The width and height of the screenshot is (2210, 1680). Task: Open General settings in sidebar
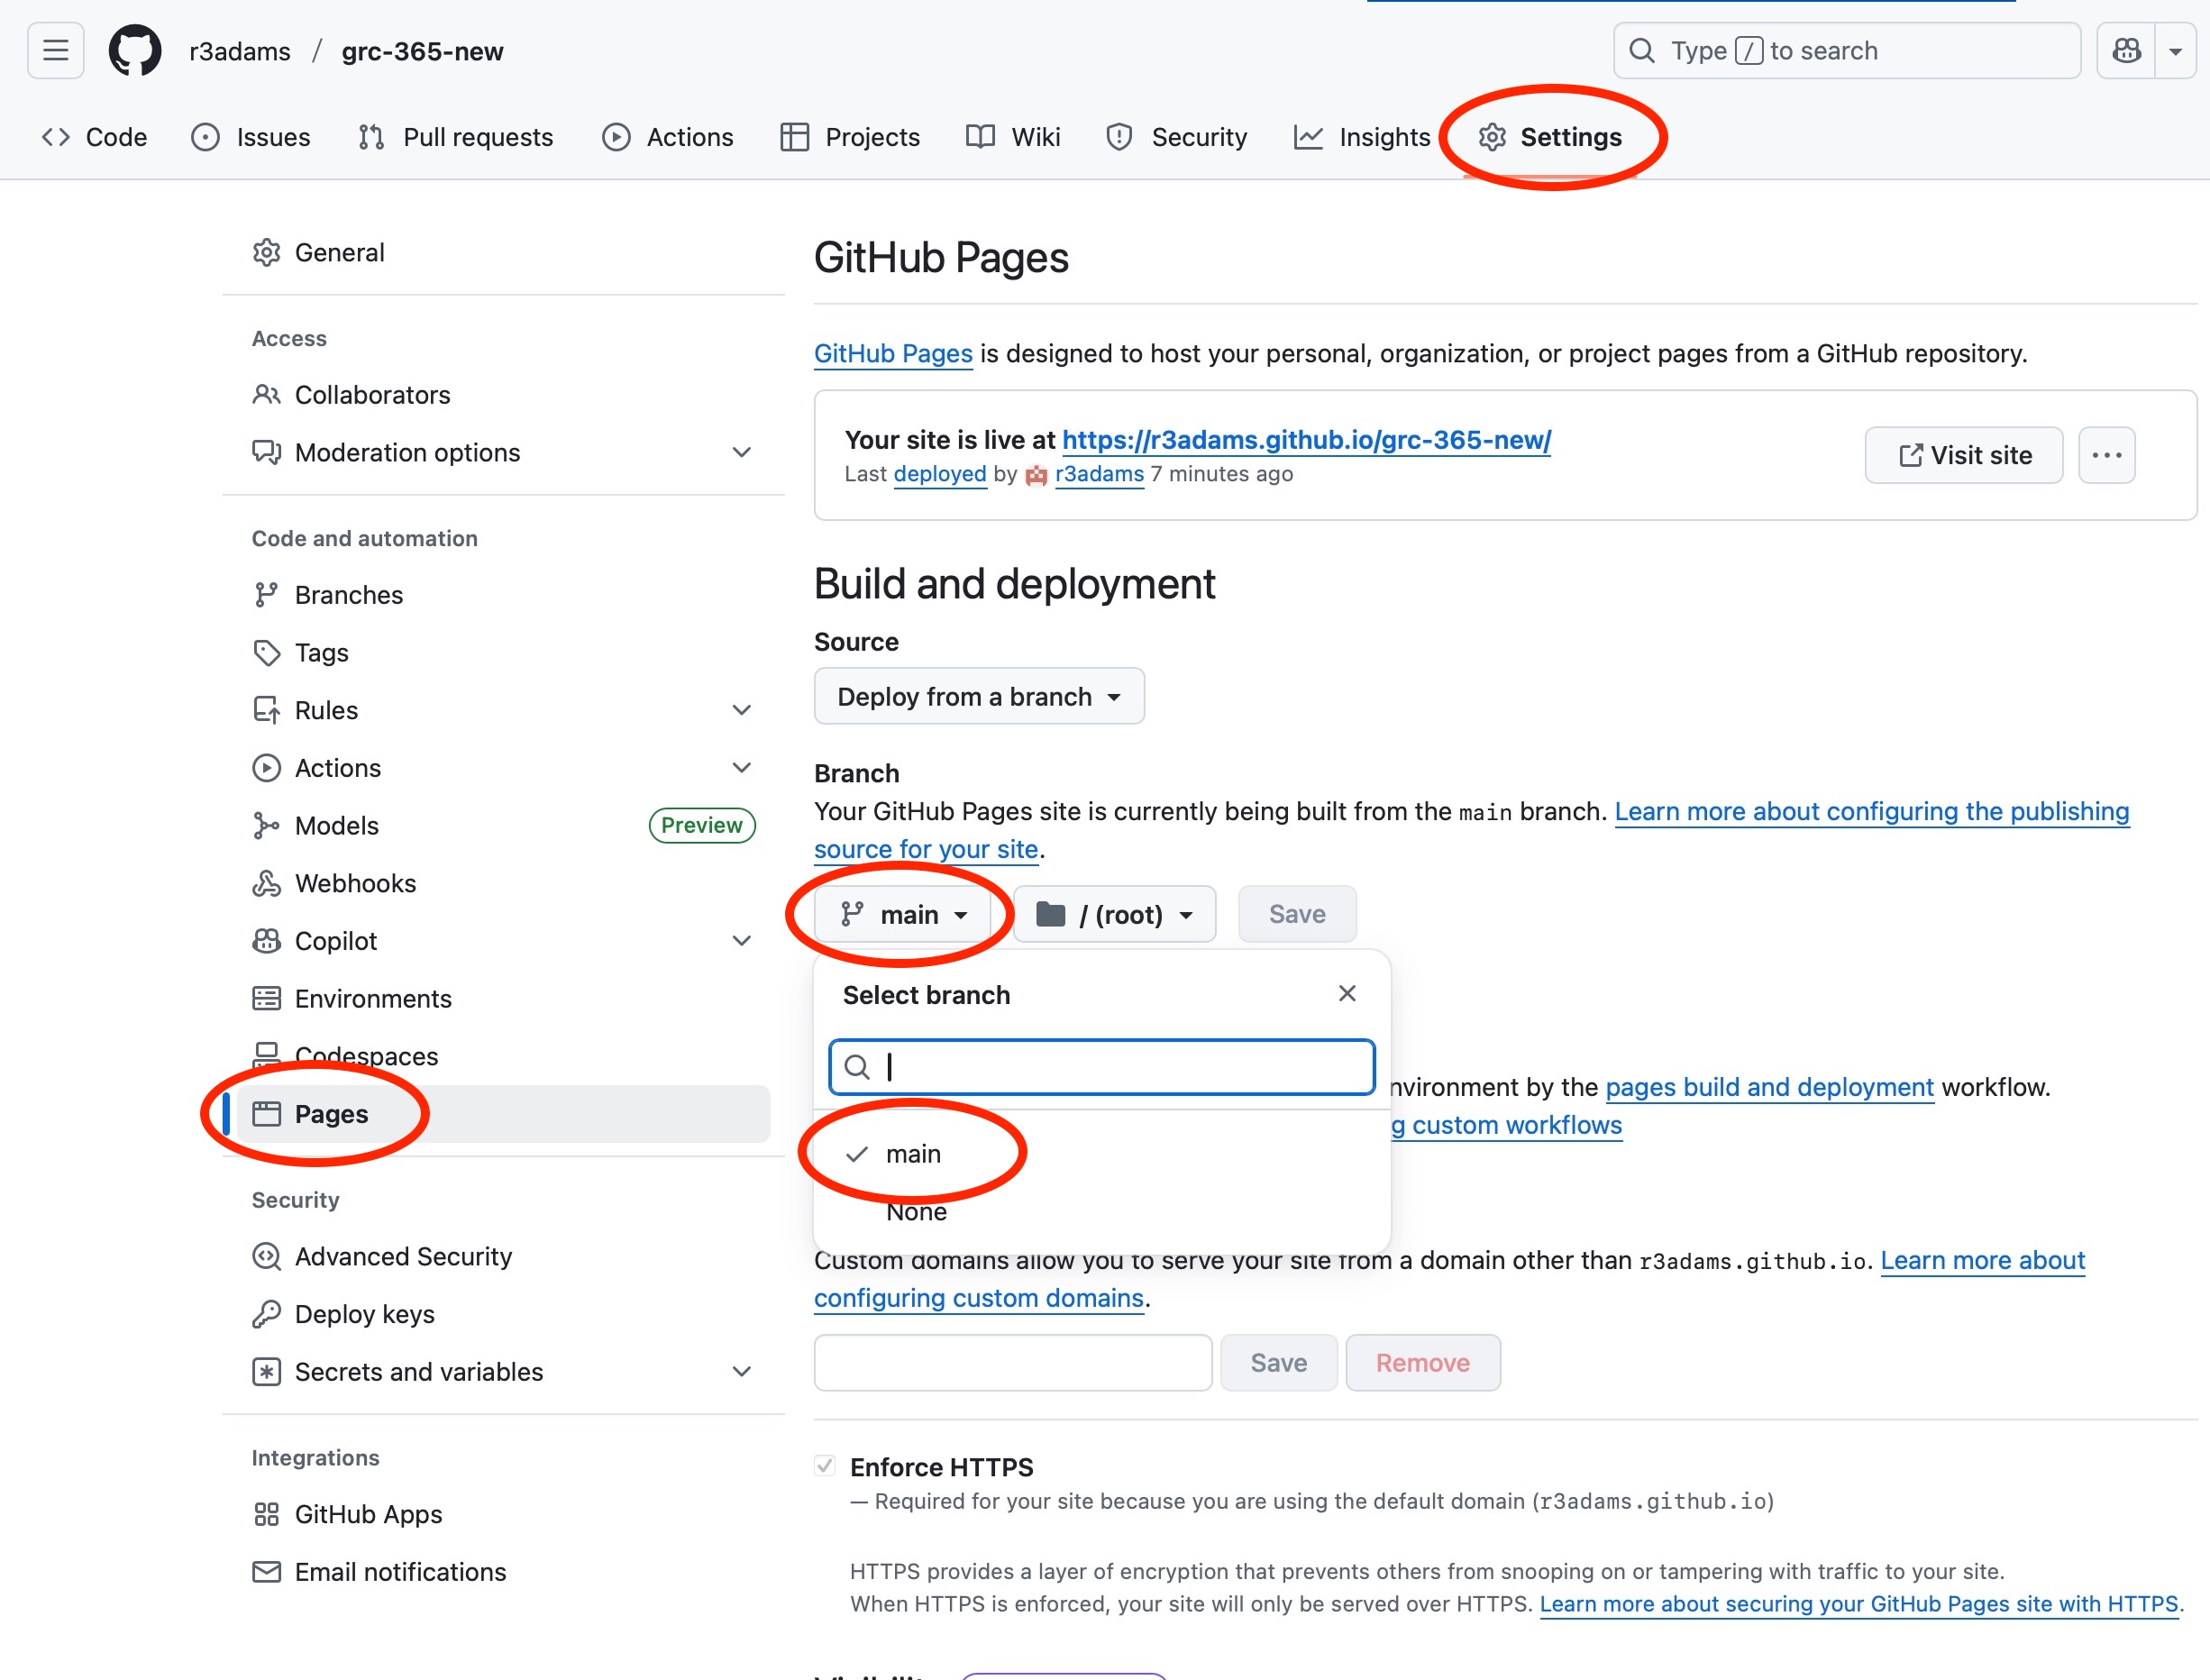[x=503, y=252]
